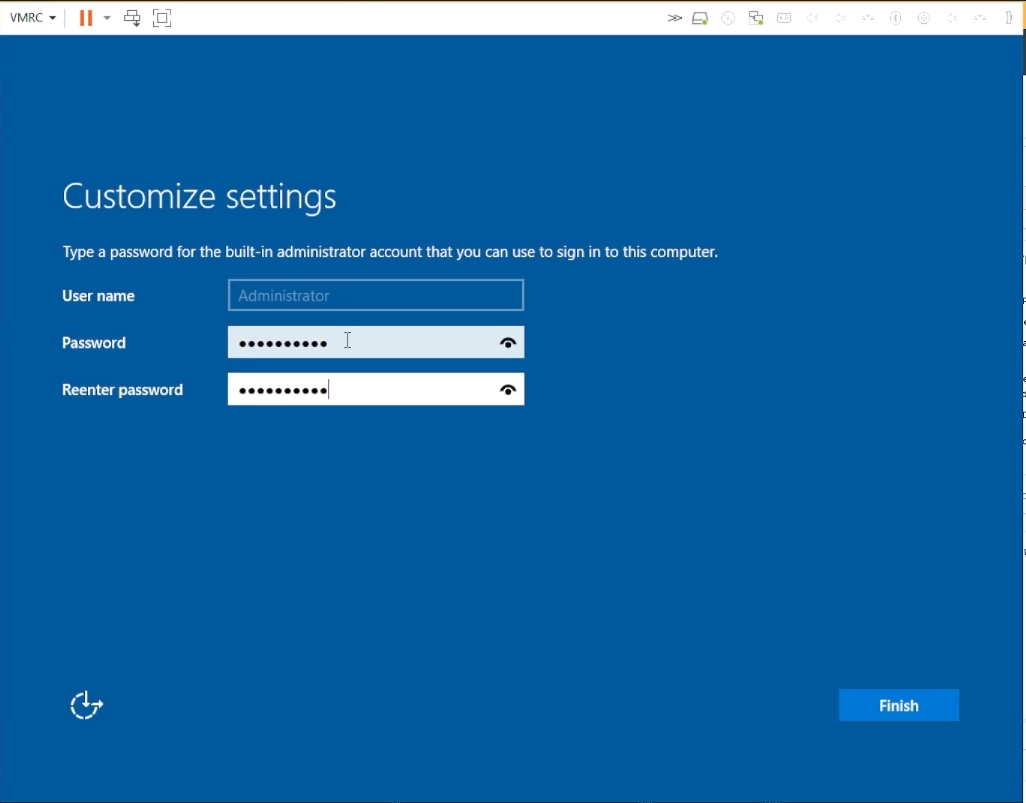Screen dimensions: 1026x803
Task: Click the sound card device icon
Action: 812,17
